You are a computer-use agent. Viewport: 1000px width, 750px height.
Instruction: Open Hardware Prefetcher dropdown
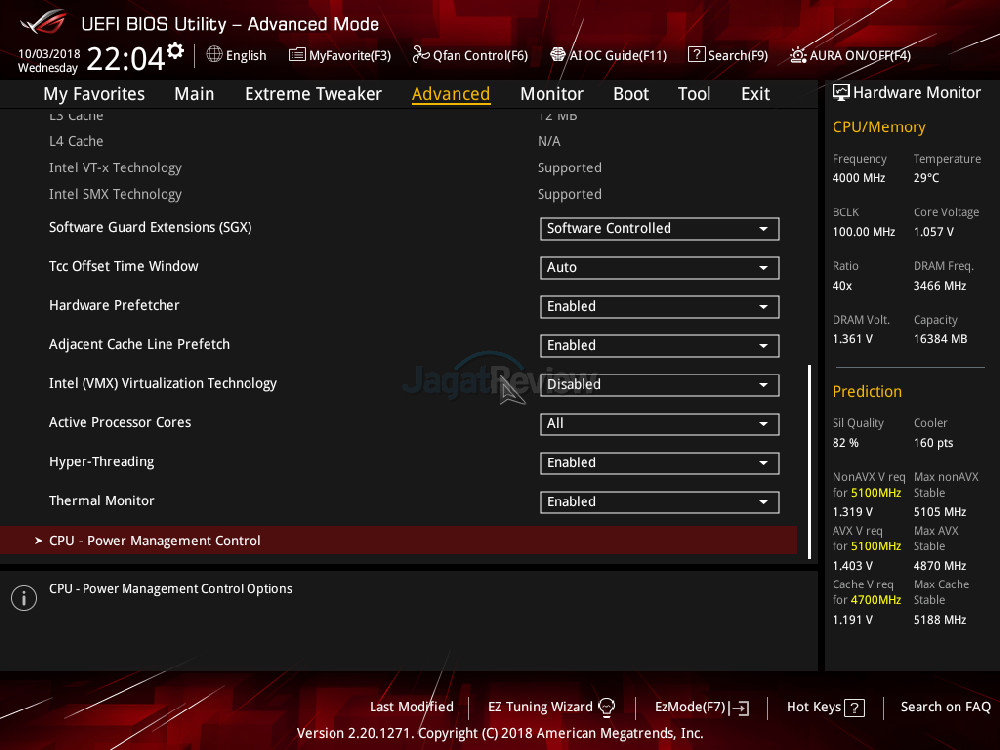(x=659, y=307)
